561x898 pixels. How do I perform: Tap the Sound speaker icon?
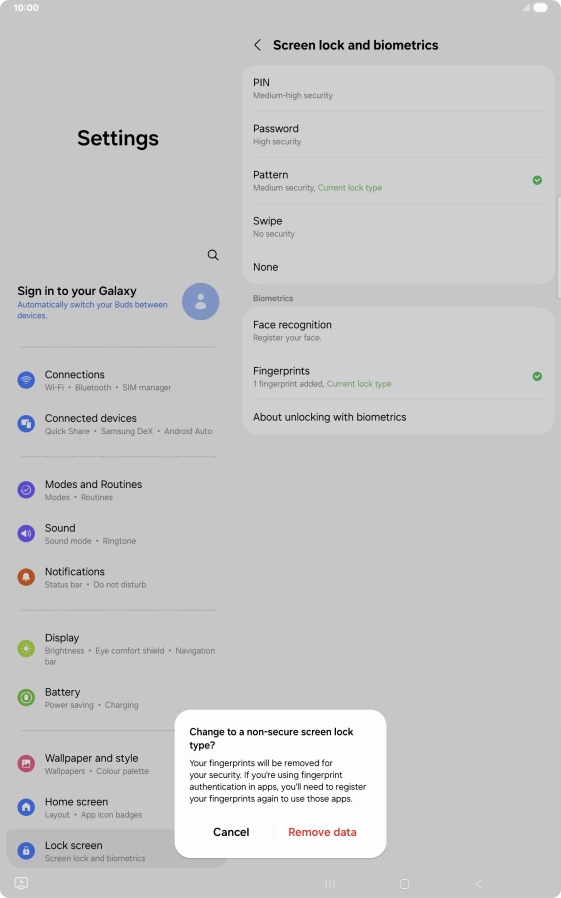pos(26,533)
